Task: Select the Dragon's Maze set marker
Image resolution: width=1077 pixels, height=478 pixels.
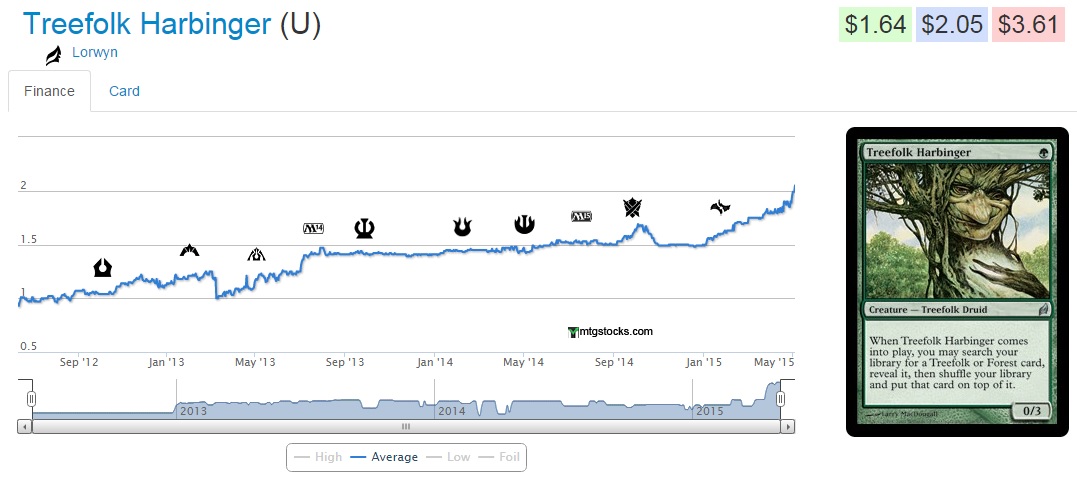Action: click(x=256, y=254)
